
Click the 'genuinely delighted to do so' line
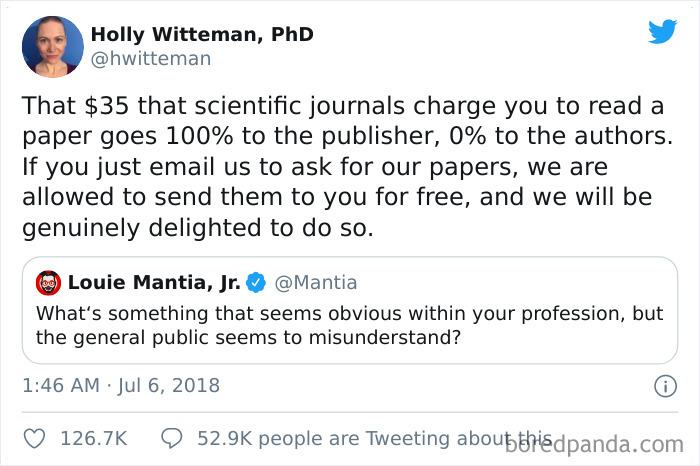coord(198,227)
